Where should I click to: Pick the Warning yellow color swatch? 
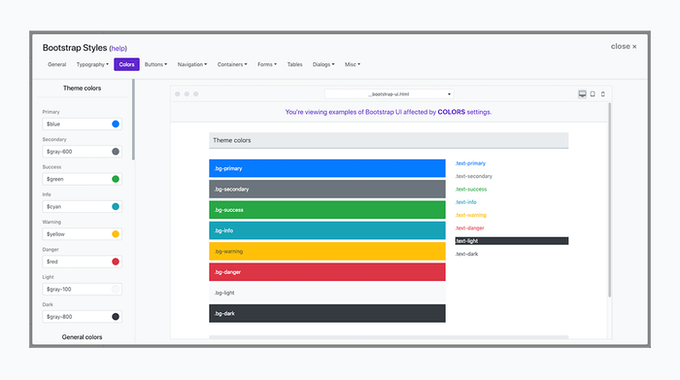[115, 234]
